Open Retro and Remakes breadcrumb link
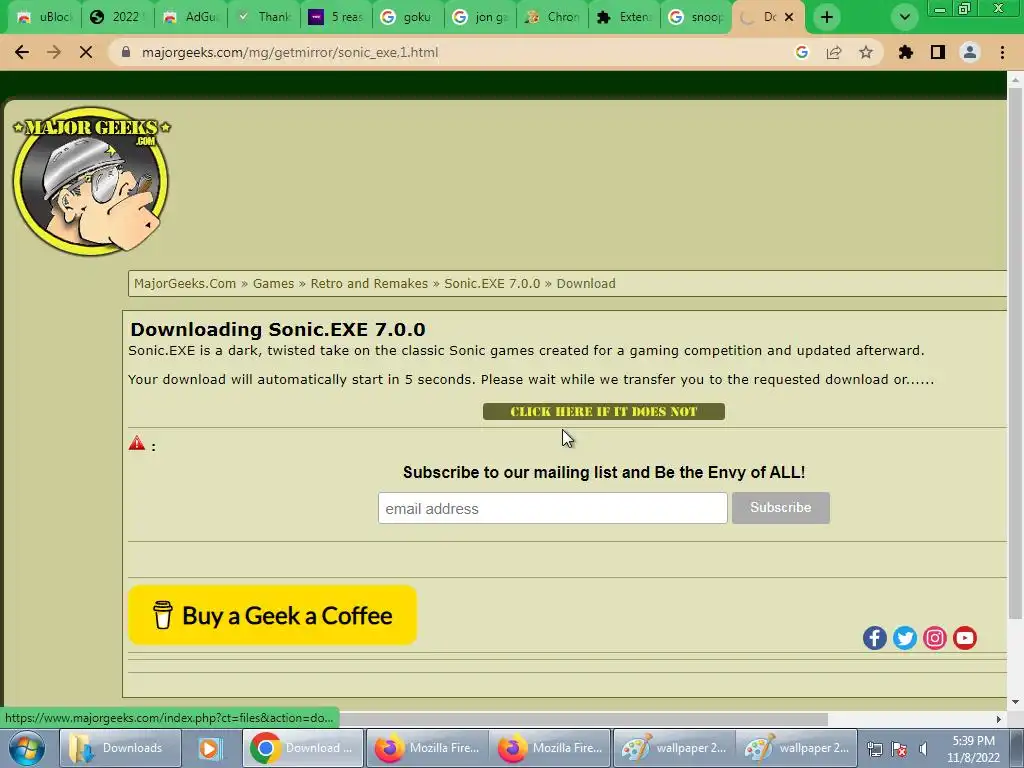The width and height of the screenshot is (1024, 768). click(369, 283)
